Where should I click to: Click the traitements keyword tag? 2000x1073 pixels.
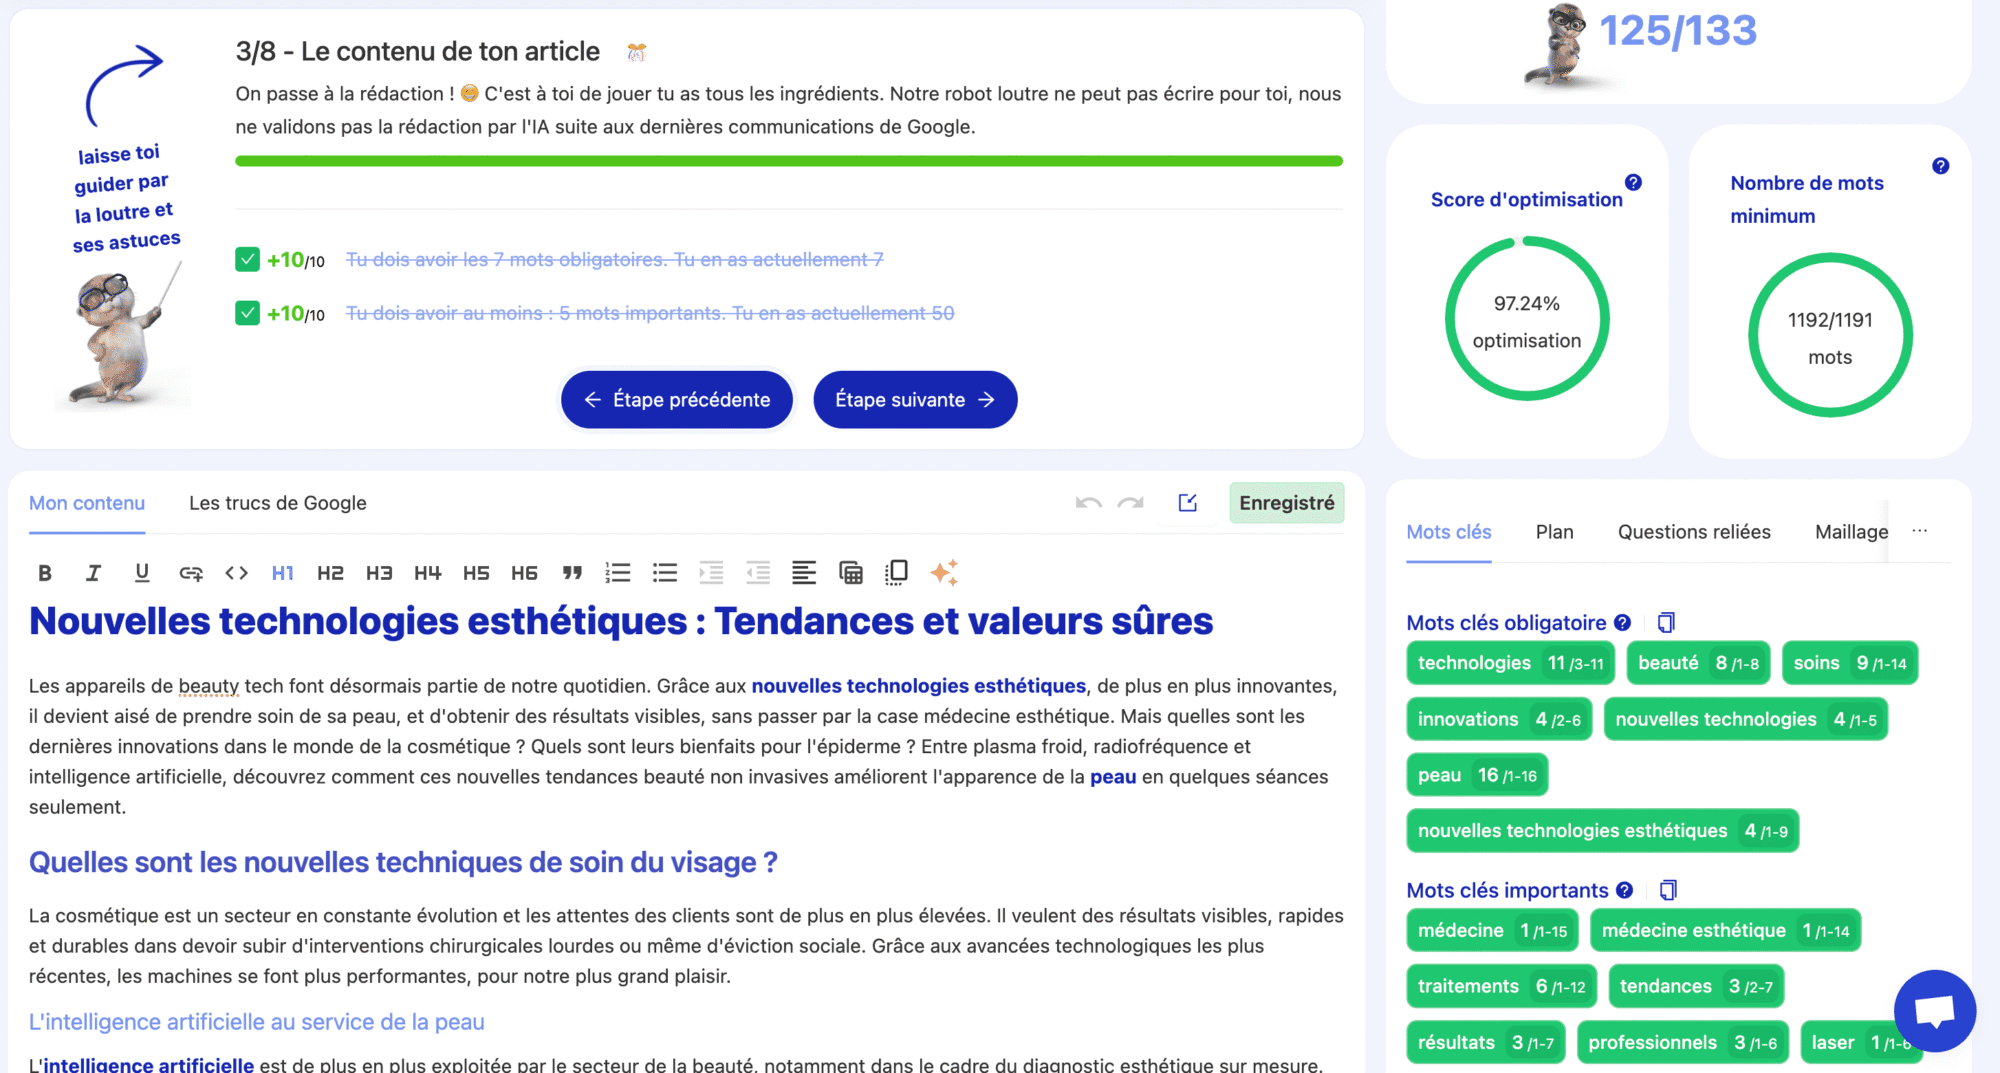(x=1501, y=986)
